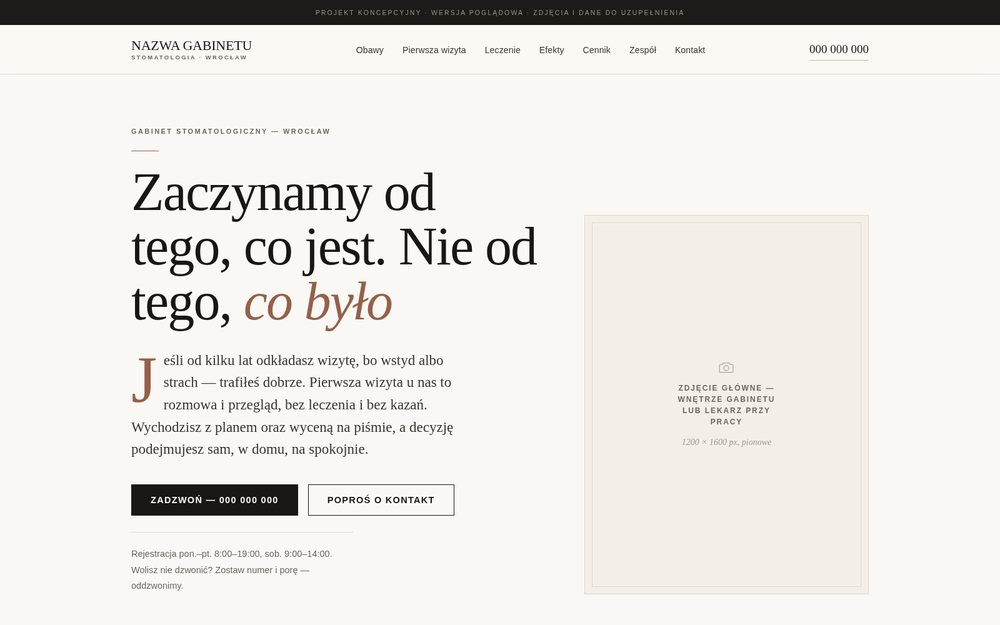Click the ZADZWOŃ — 000 000 000 button
Screen dimensions: 1000x625
(x=214, y=500)
